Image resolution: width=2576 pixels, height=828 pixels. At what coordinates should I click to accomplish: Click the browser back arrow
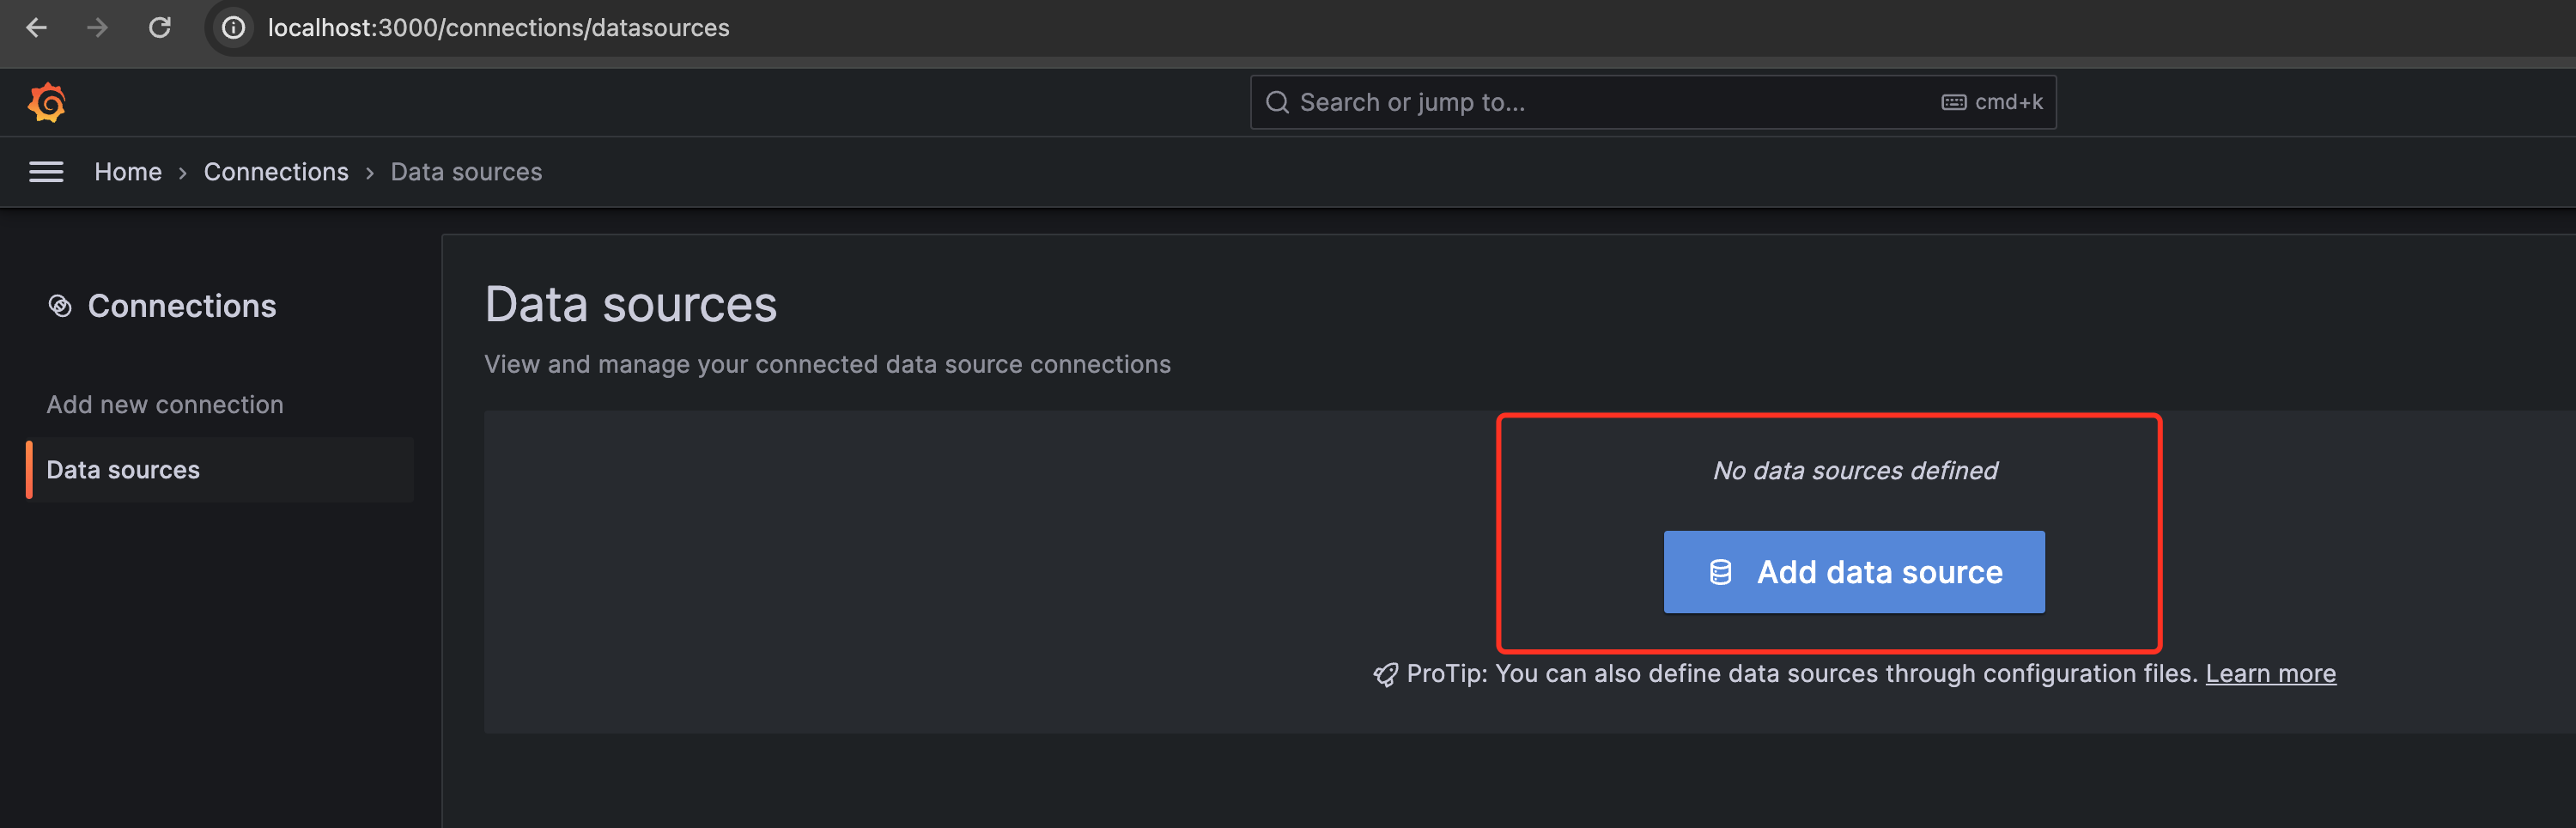click(36, 27)
